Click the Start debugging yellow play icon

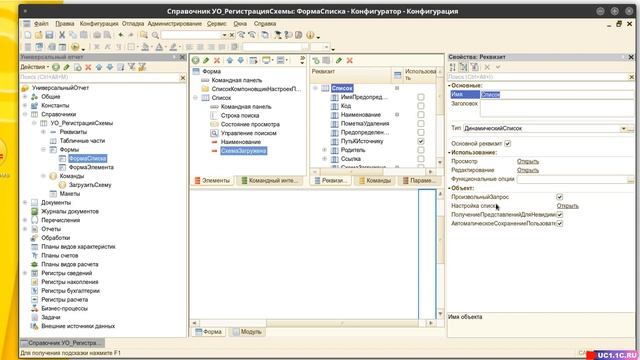pos(75,47)
